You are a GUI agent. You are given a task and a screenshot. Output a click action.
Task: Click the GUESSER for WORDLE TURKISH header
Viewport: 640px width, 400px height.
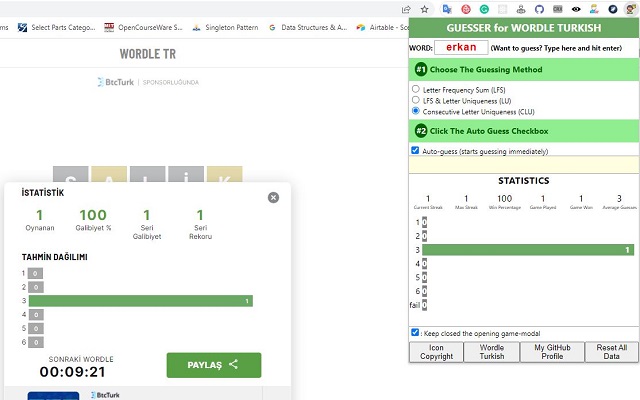click(524, 28)
